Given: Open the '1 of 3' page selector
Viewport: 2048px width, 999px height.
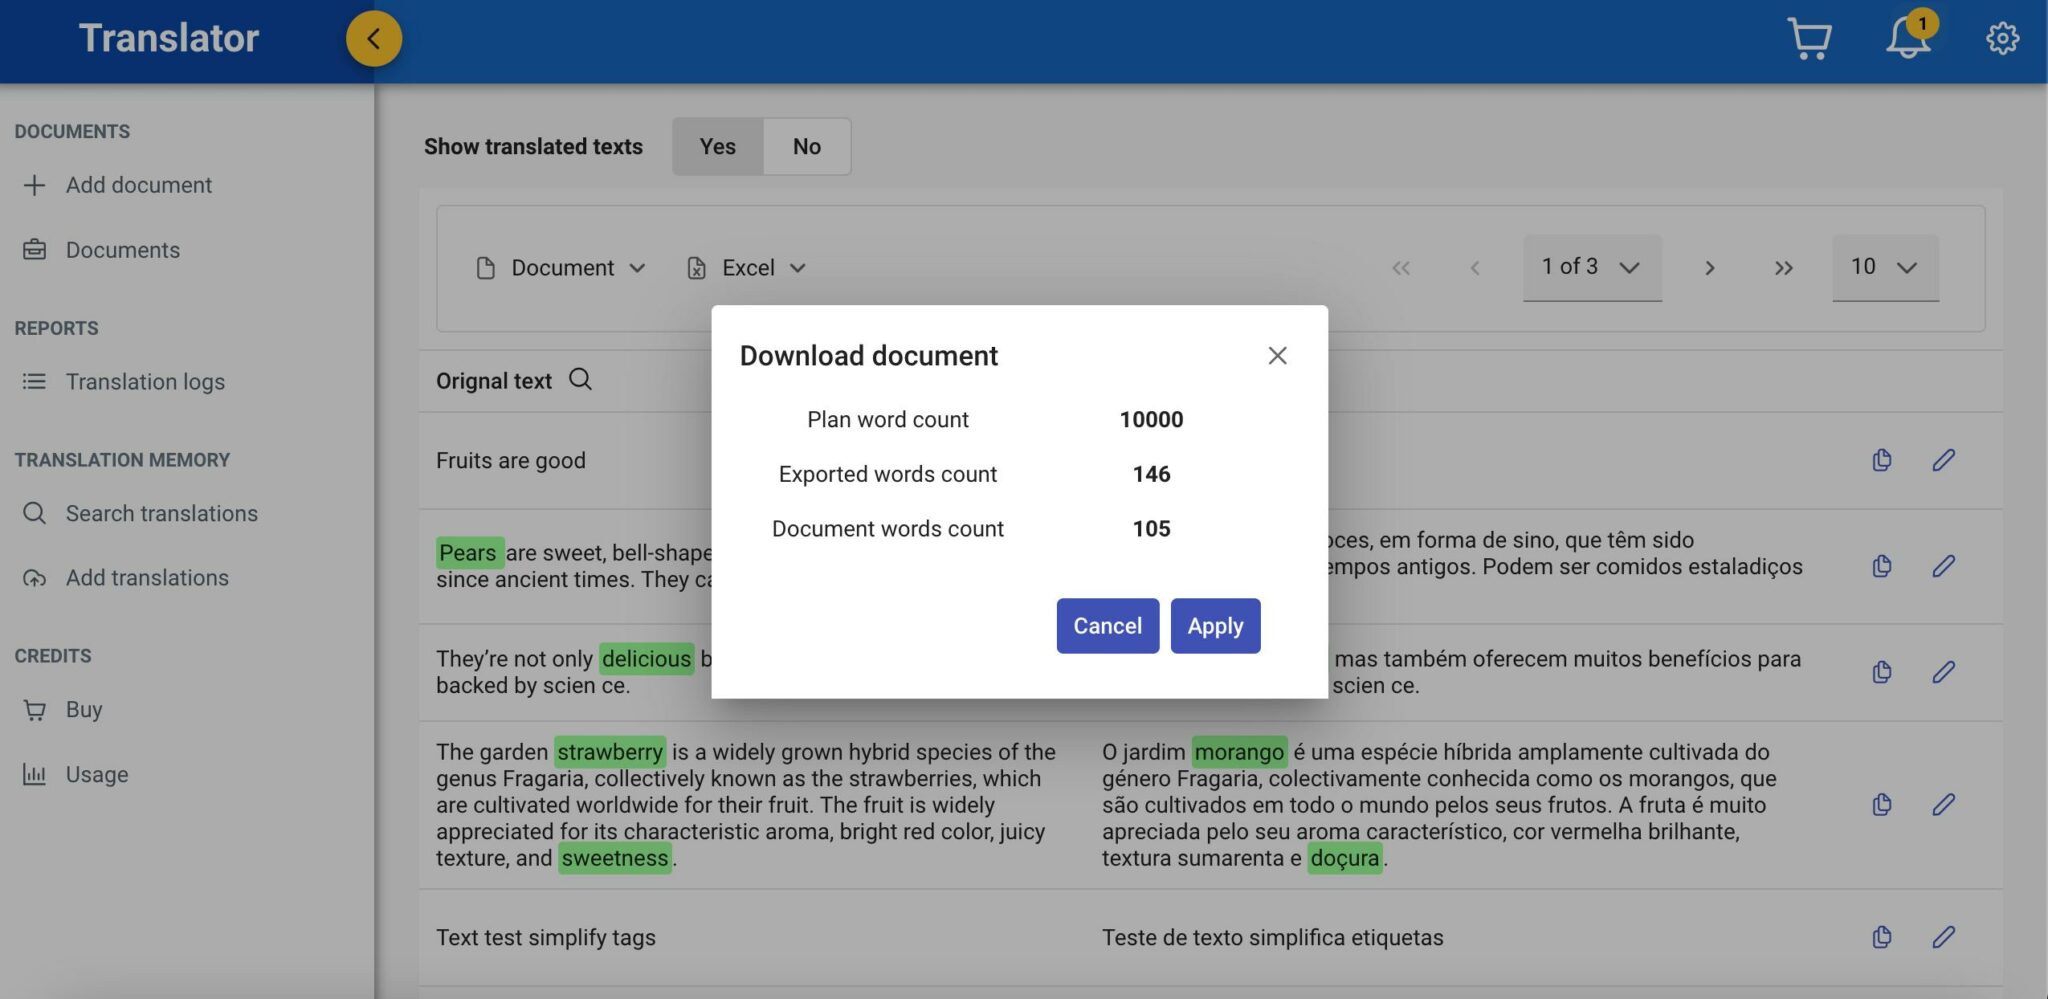Looking at the screenshot, I should click(1591, 267).
